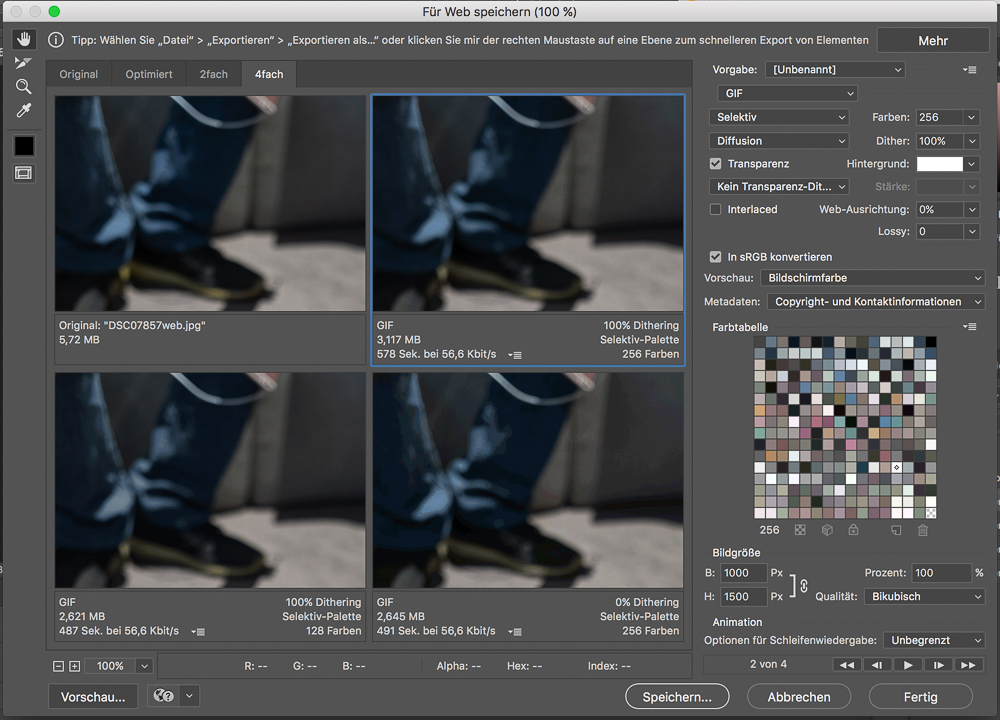
Task: Toggle the constrain proportions link icon
Action: (804, 585)
